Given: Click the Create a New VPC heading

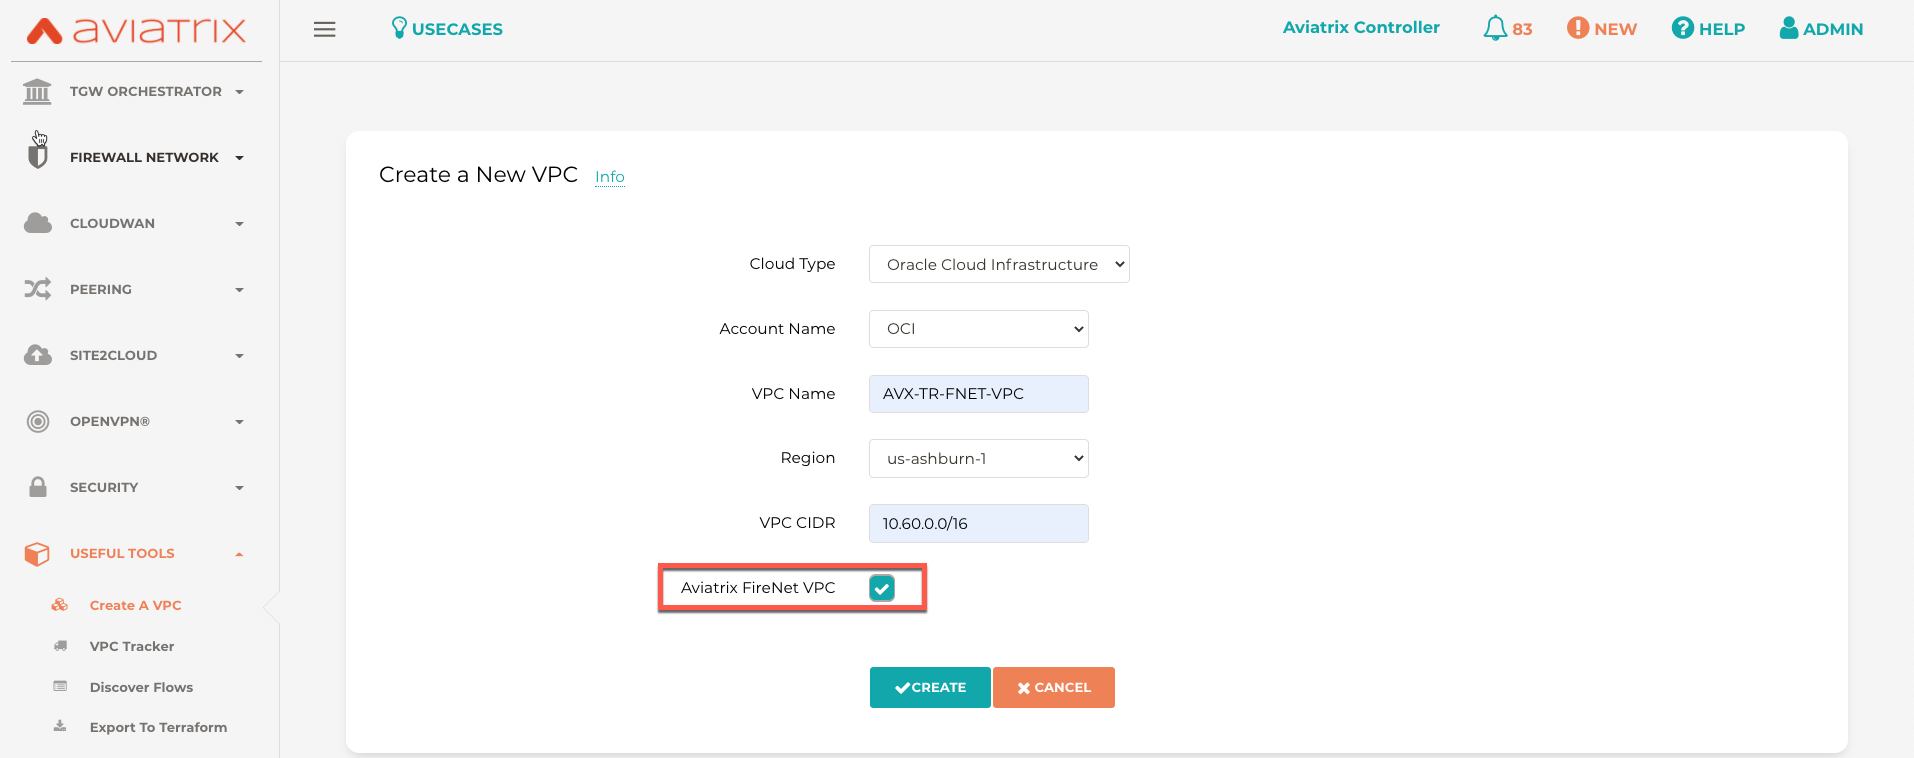Looking at the screenshot, I should tap(478, 174).
